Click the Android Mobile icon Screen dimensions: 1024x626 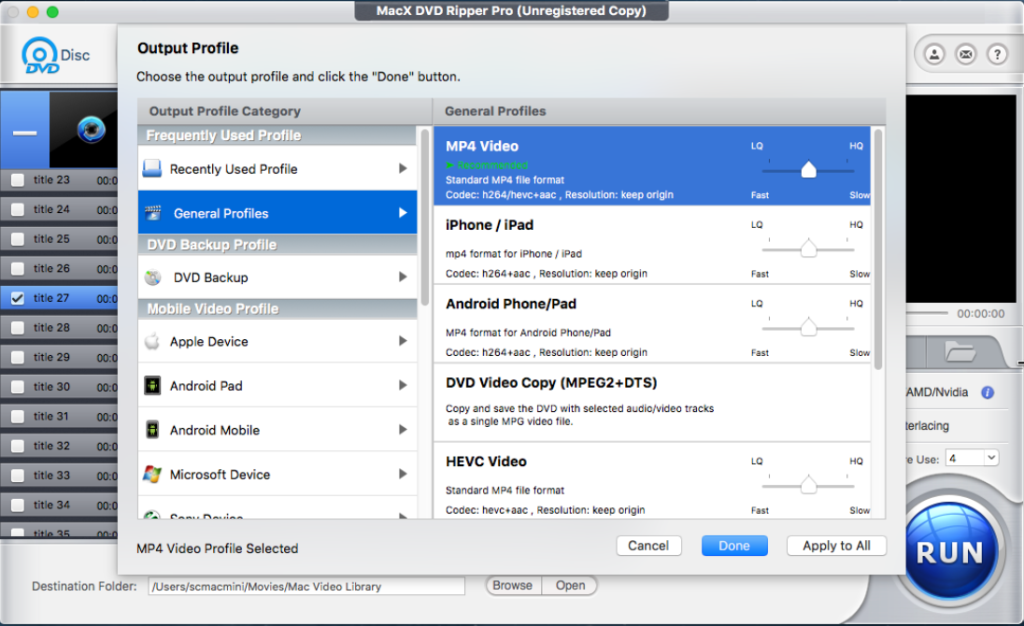[152, 430]
